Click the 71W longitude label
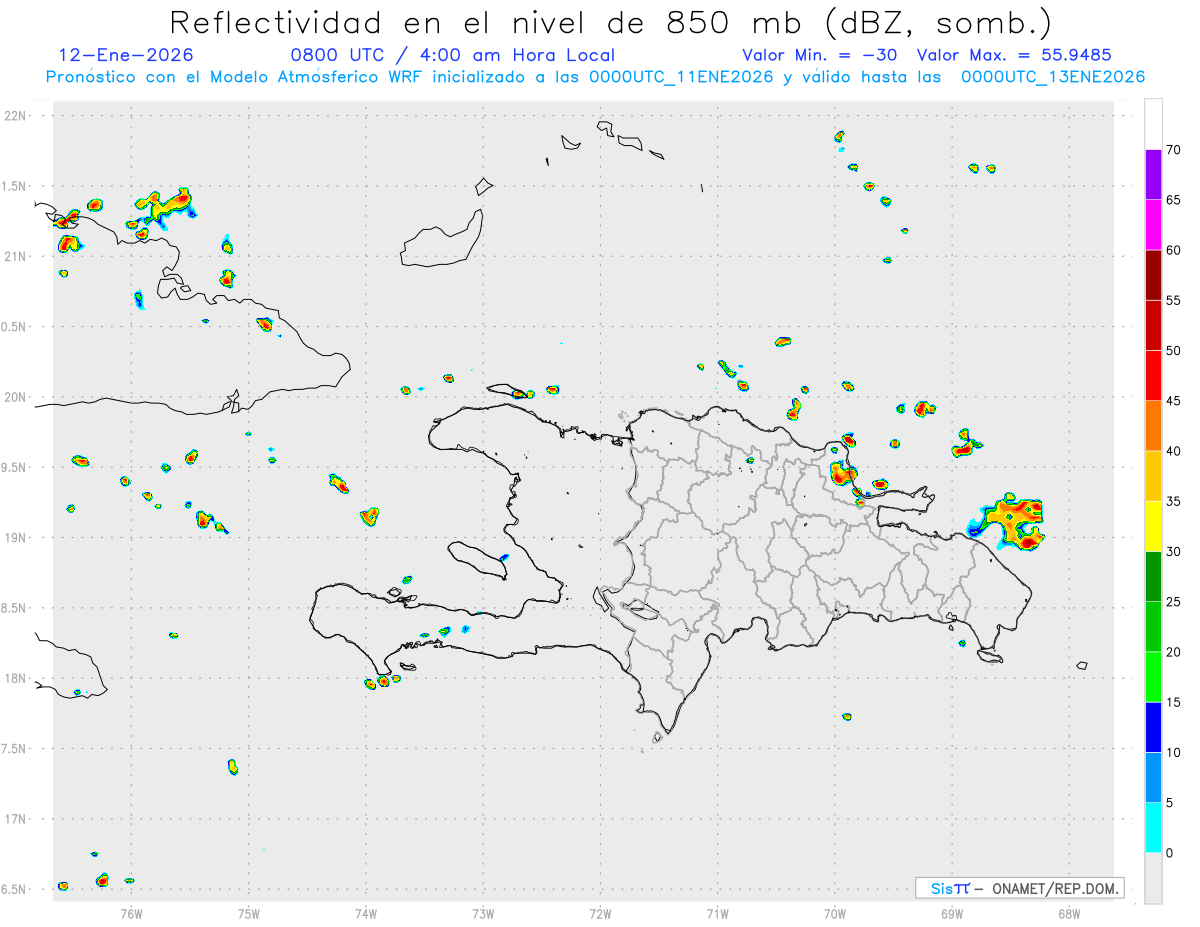Image resolution: width=1200 pixels, height=927 pixels. coord(717,913)
